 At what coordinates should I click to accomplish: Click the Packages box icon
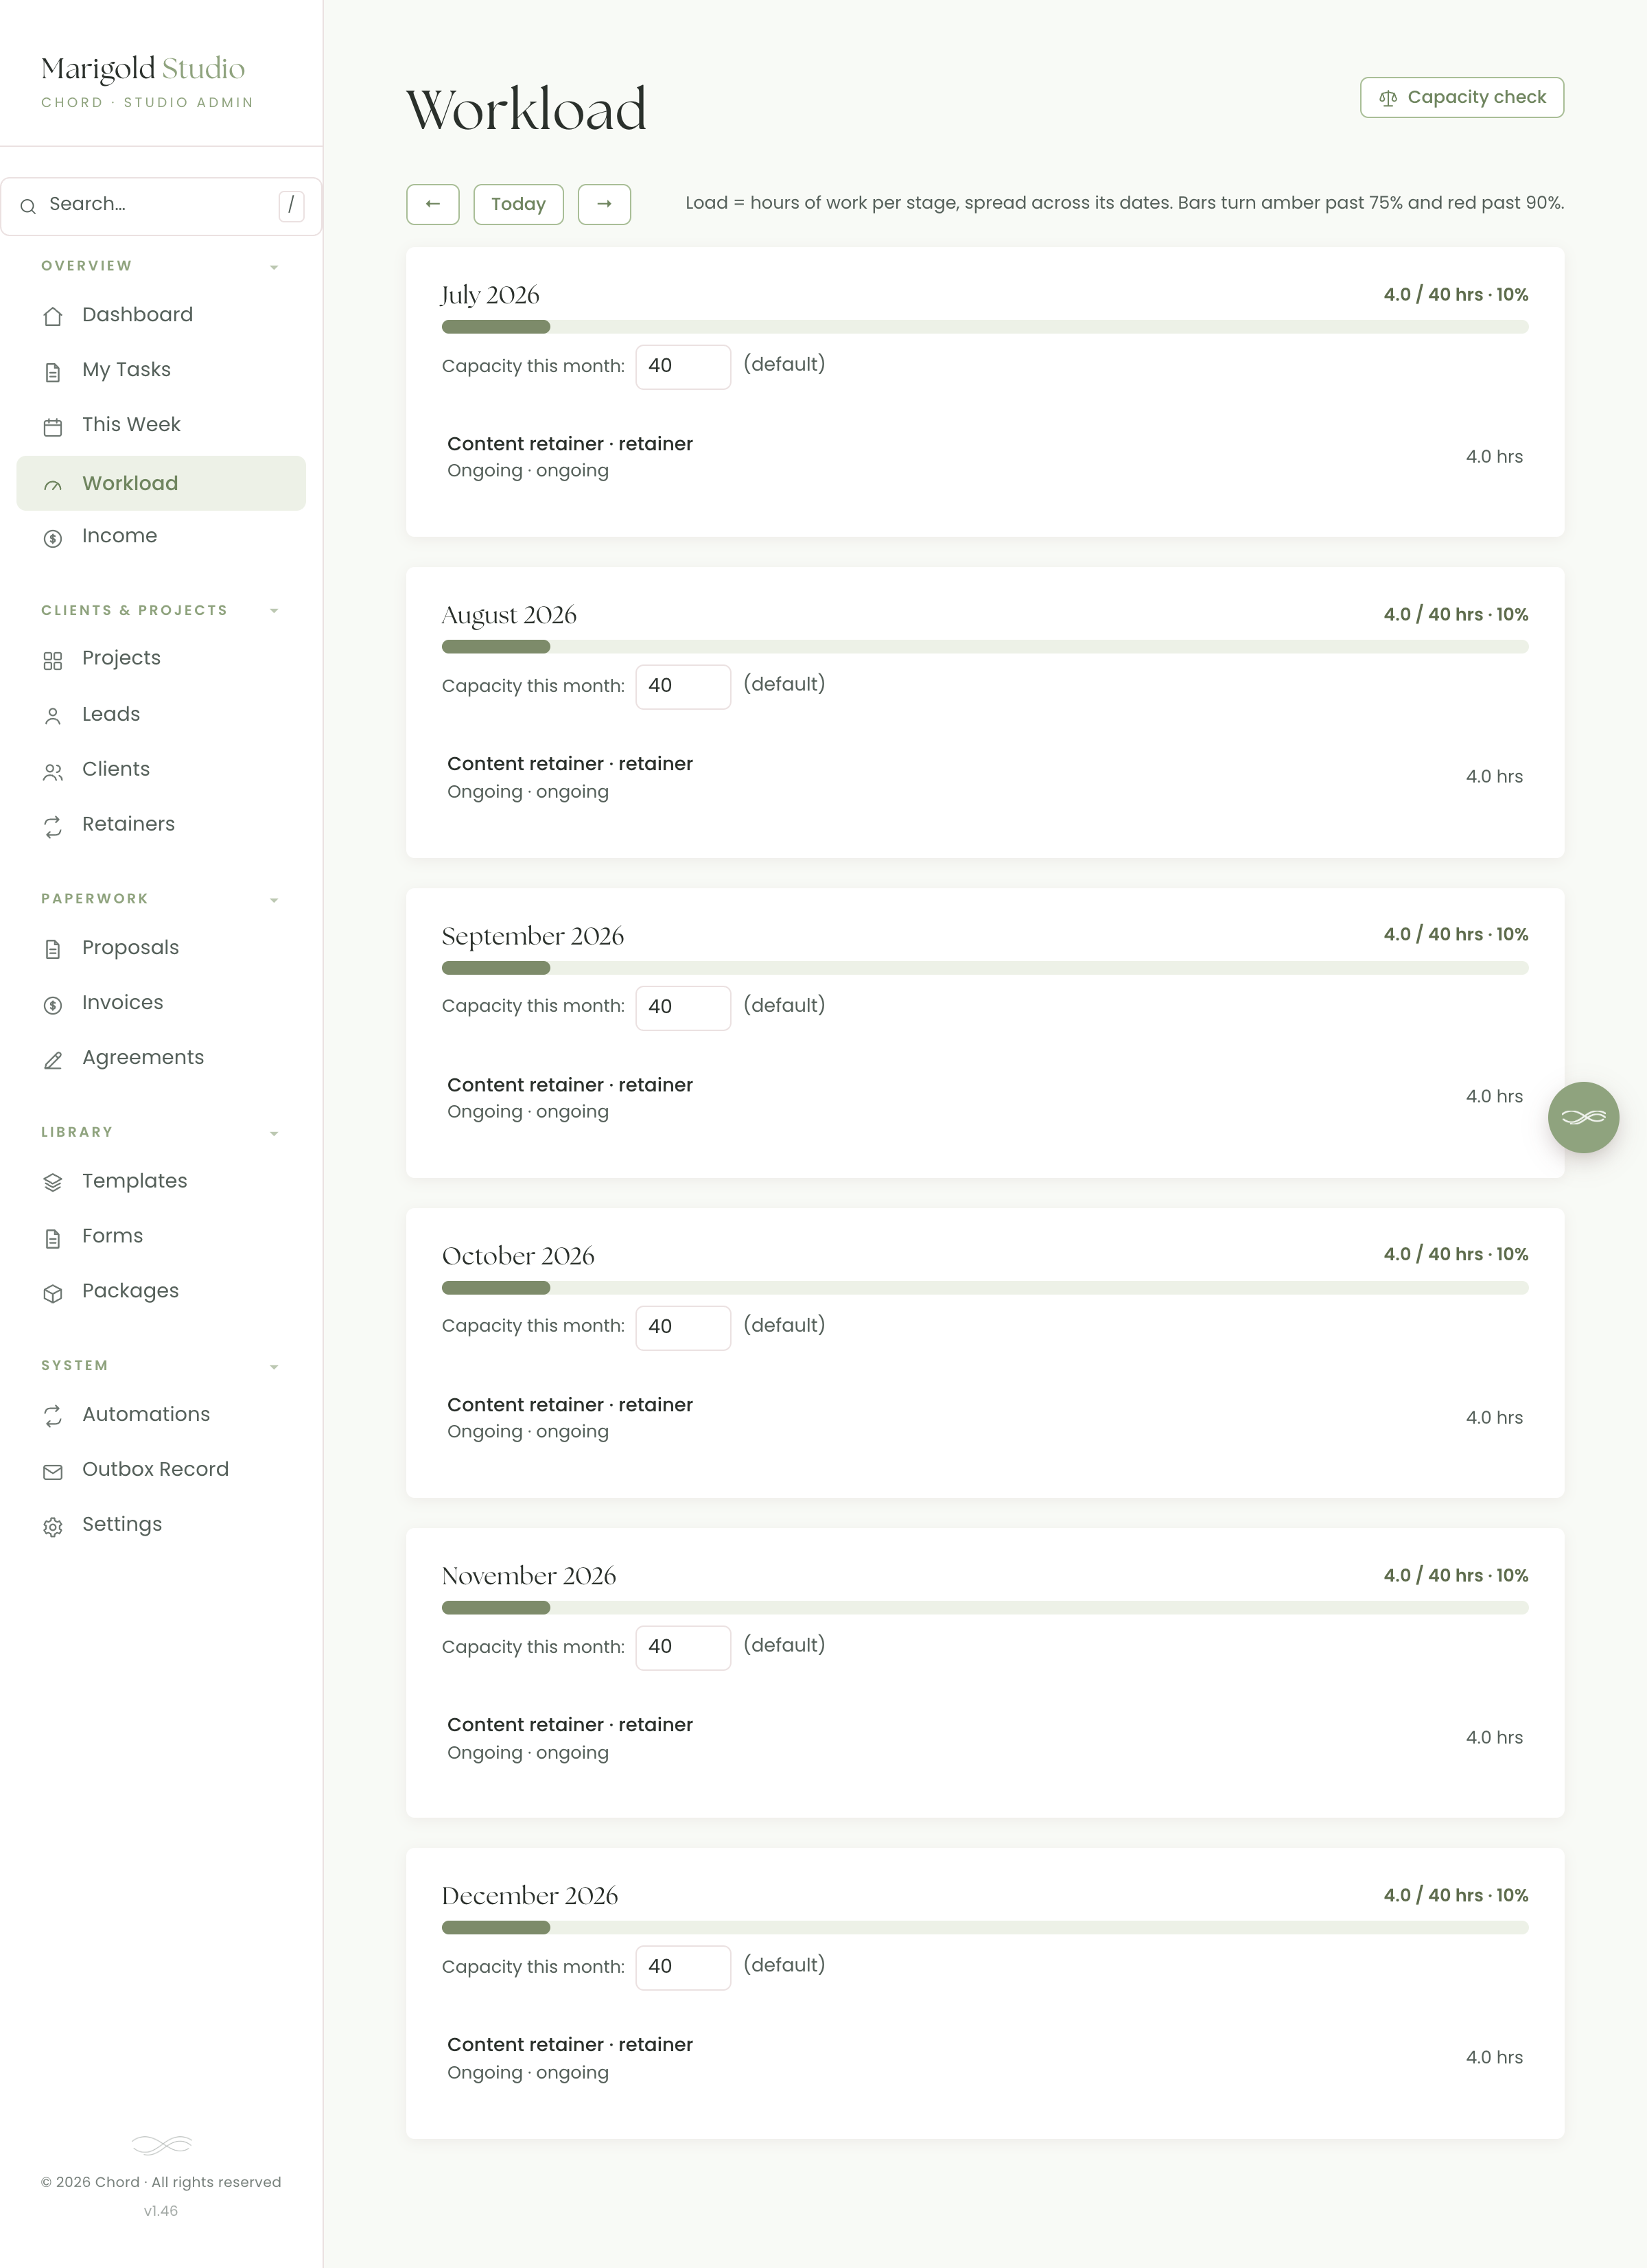[x=53, y=1293]
